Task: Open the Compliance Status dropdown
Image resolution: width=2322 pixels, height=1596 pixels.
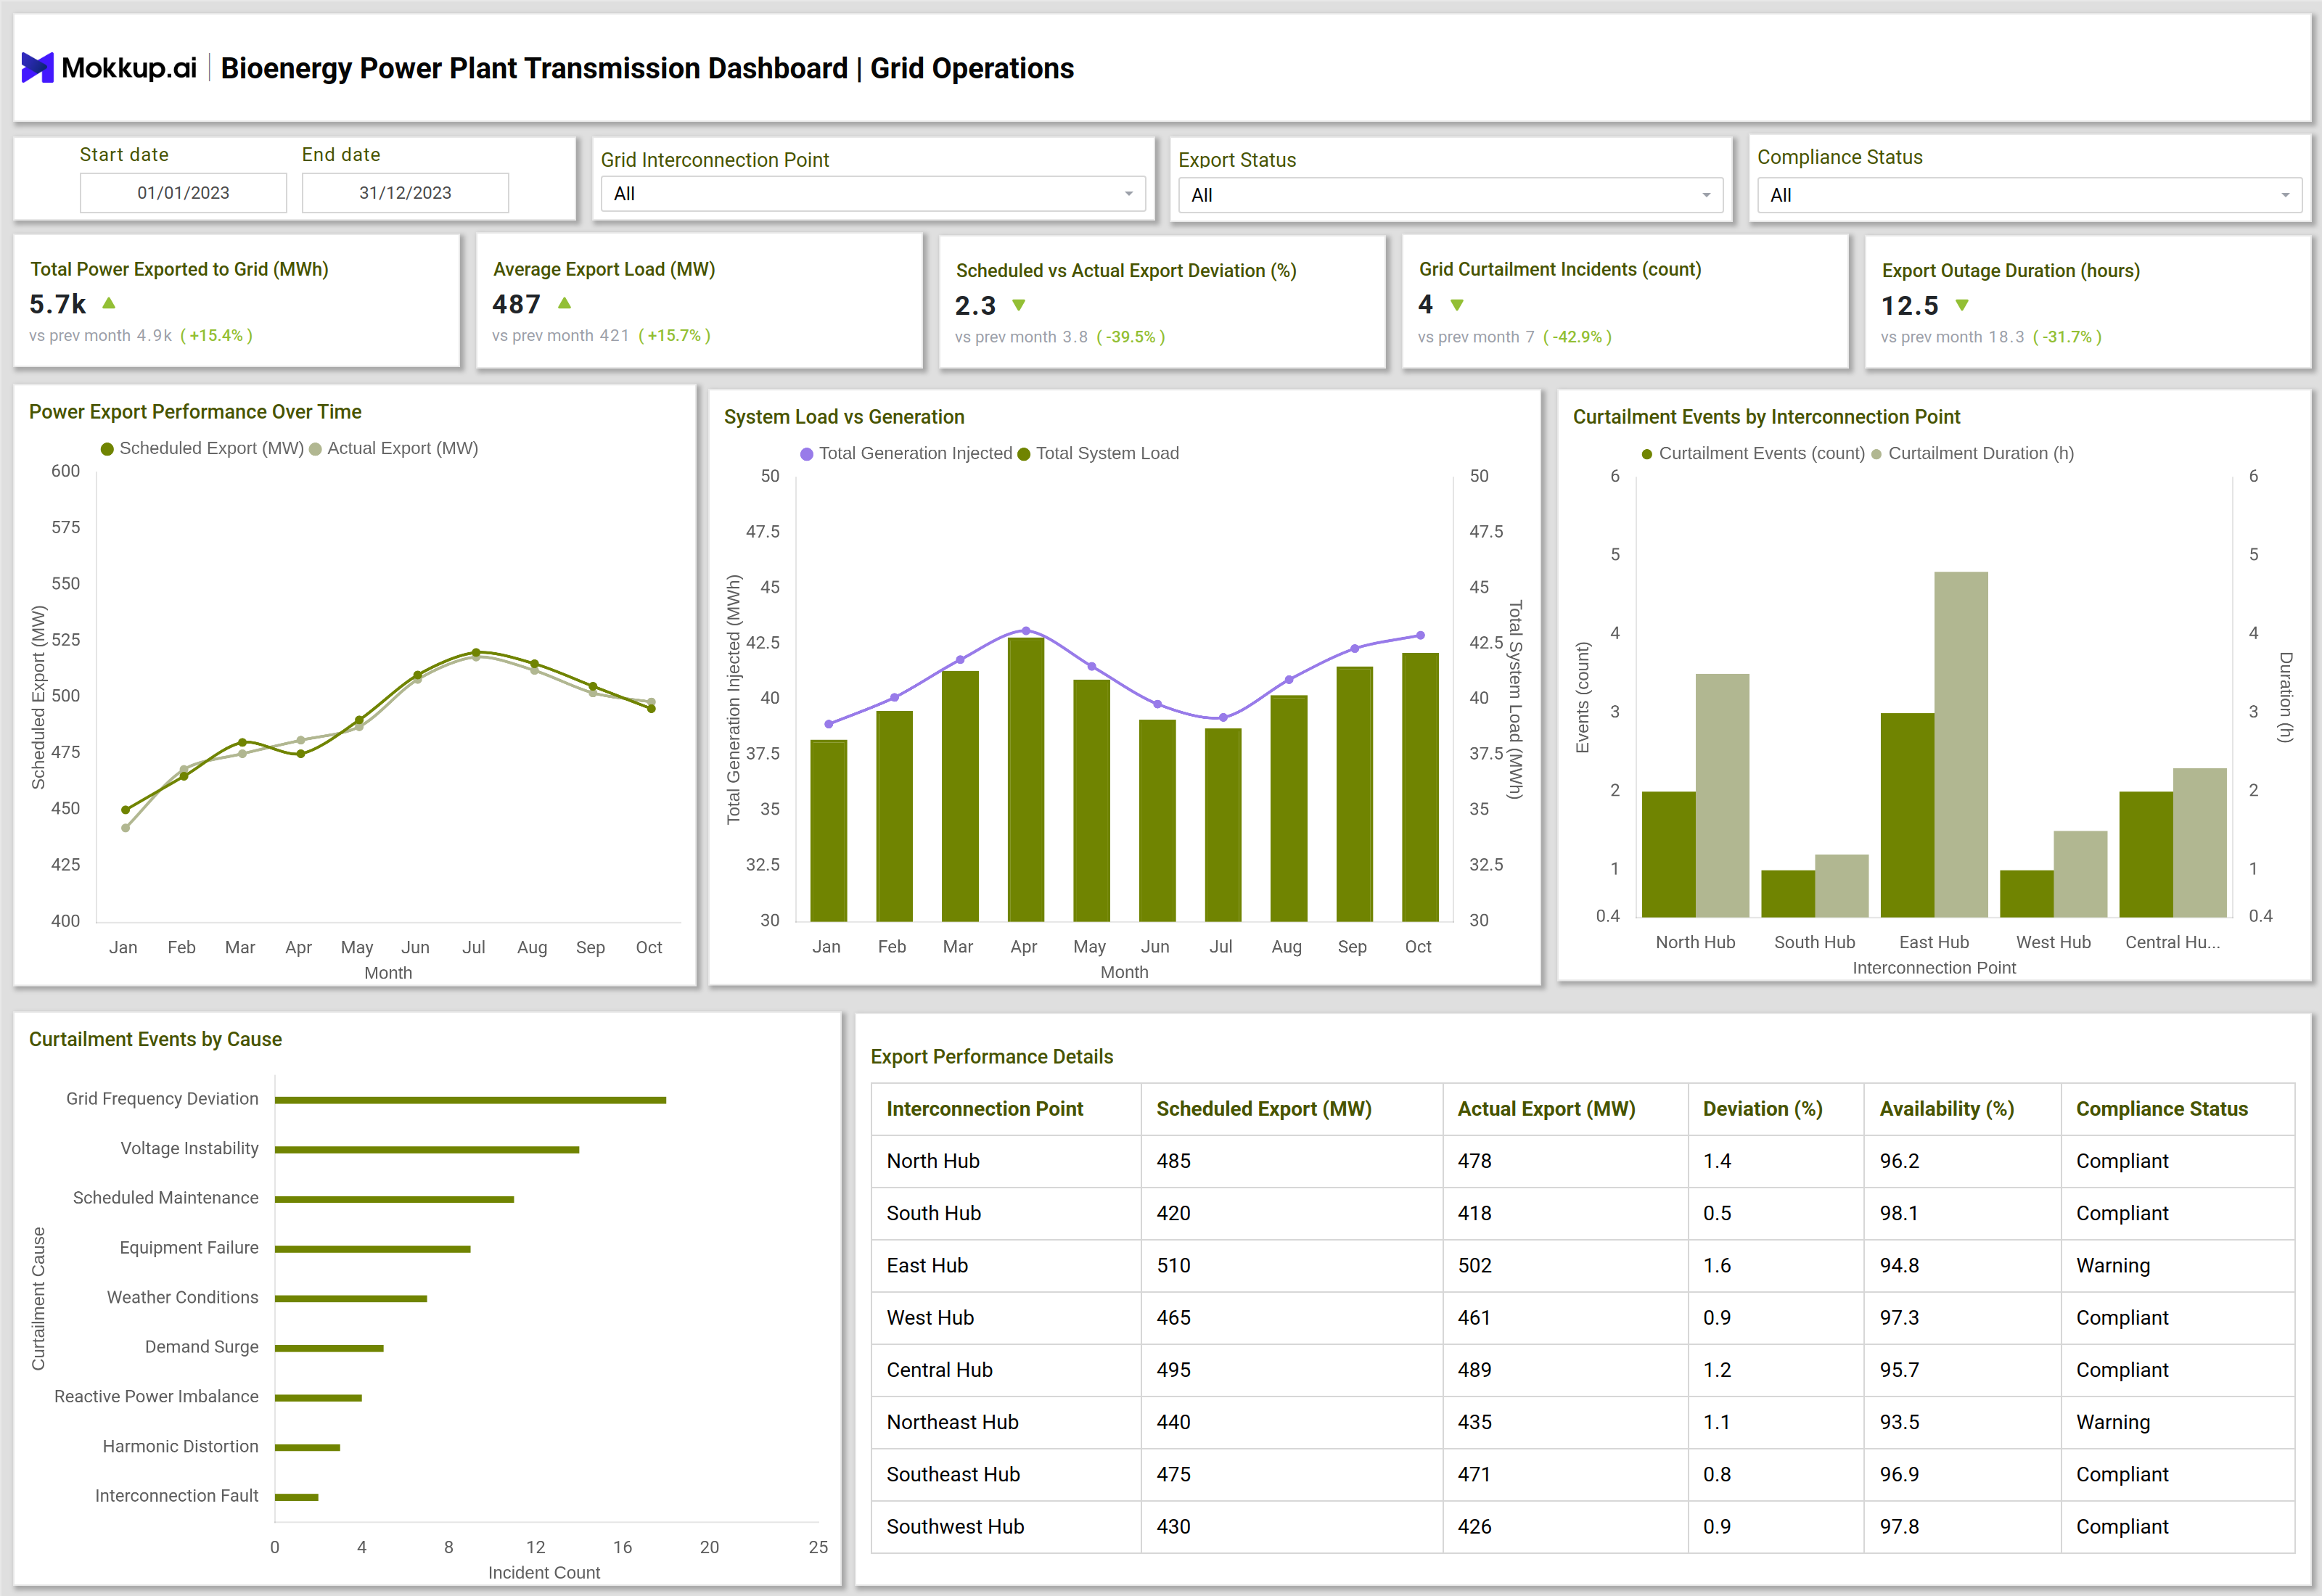Action: (x=2029, y=195)
